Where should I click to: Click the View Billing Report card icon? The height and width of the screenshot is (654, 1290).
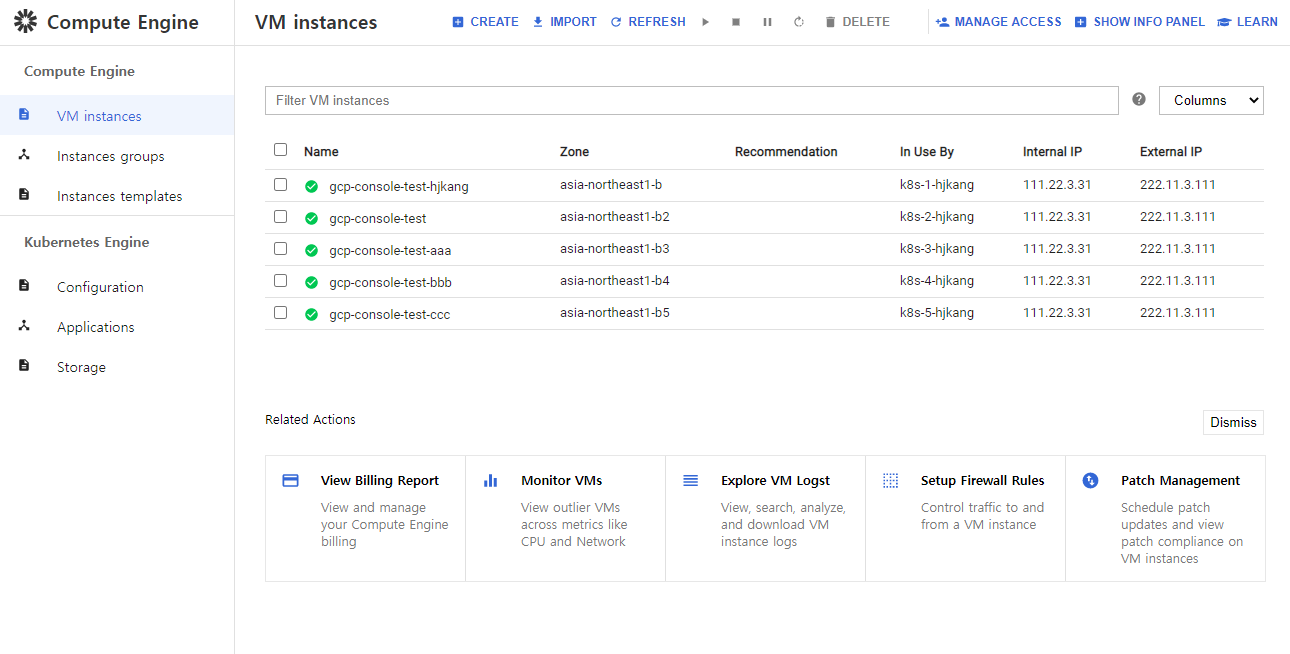[291, 480]
